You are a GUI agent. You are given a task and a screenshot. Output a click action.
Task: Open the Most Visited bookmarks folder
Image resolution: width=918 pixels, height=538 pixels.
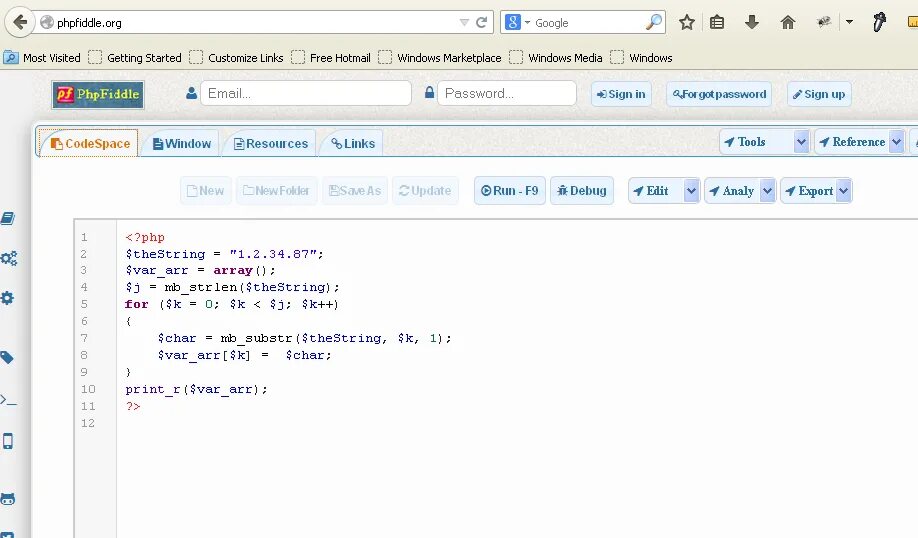[42, 58]
